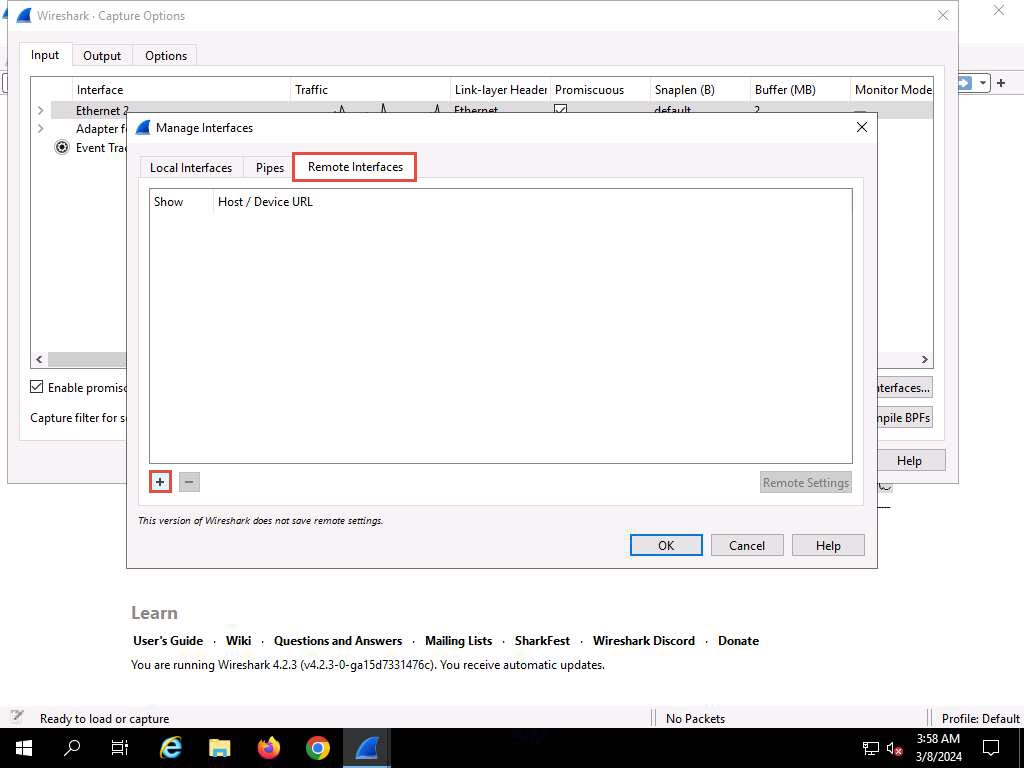Click the plus button to add remote interface

coord(160,482)
